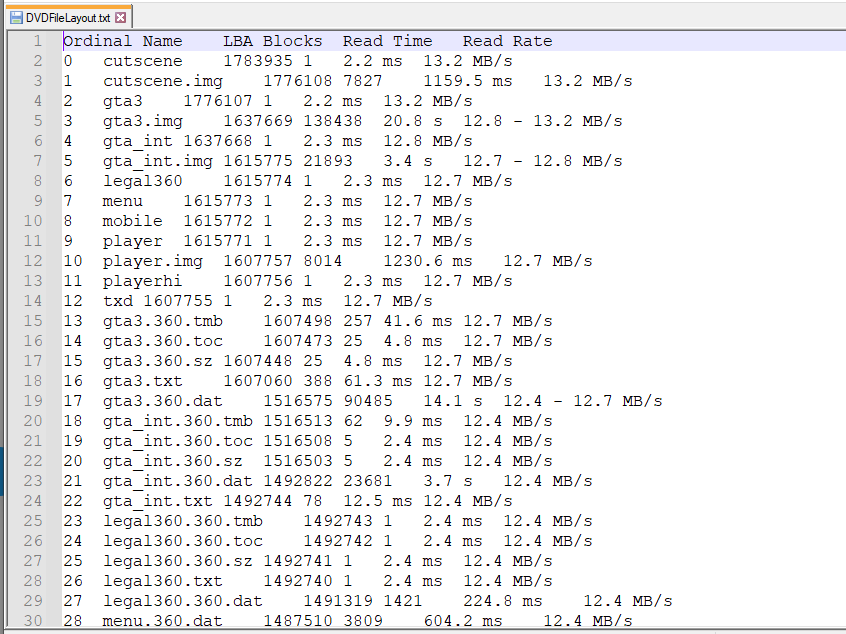
Task: Click the 'cutscene.img' file name
Action: pyautogui.click(x=163, y=81)
